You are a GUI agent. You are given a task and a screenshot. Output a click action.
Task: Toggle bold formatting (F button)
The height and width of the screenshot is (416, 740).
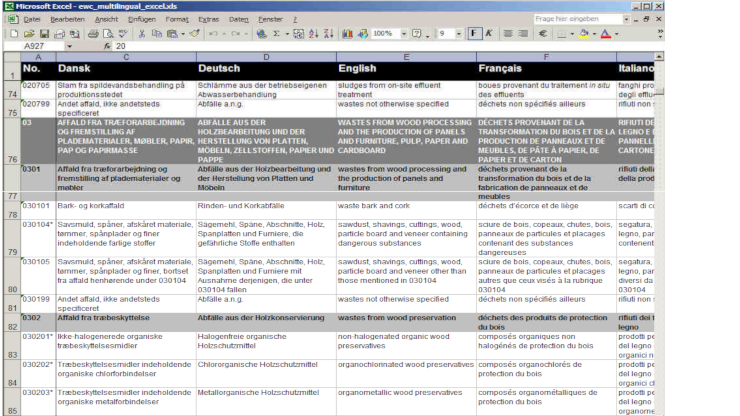tap(473, 33)
